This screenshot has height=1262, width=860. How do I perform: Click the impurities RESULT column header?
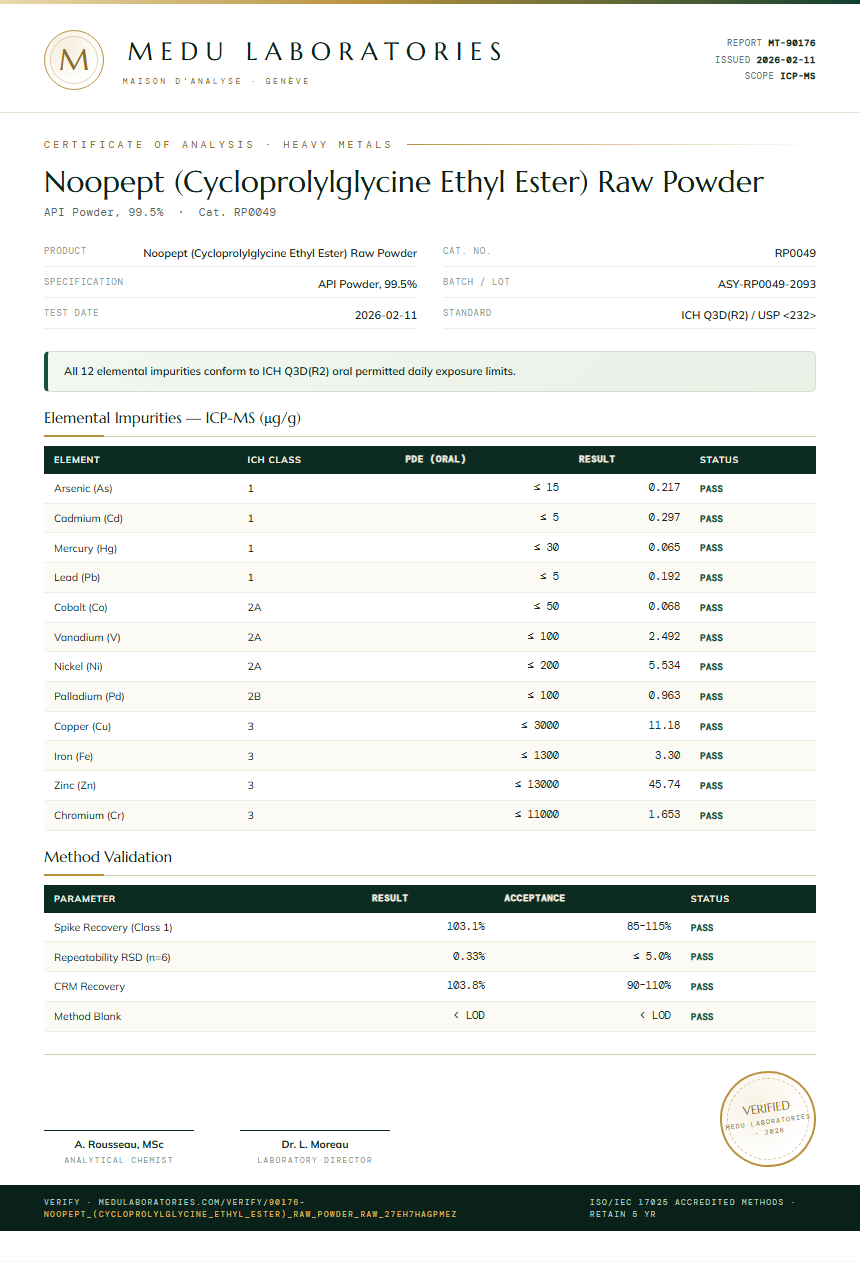[597, 460]
